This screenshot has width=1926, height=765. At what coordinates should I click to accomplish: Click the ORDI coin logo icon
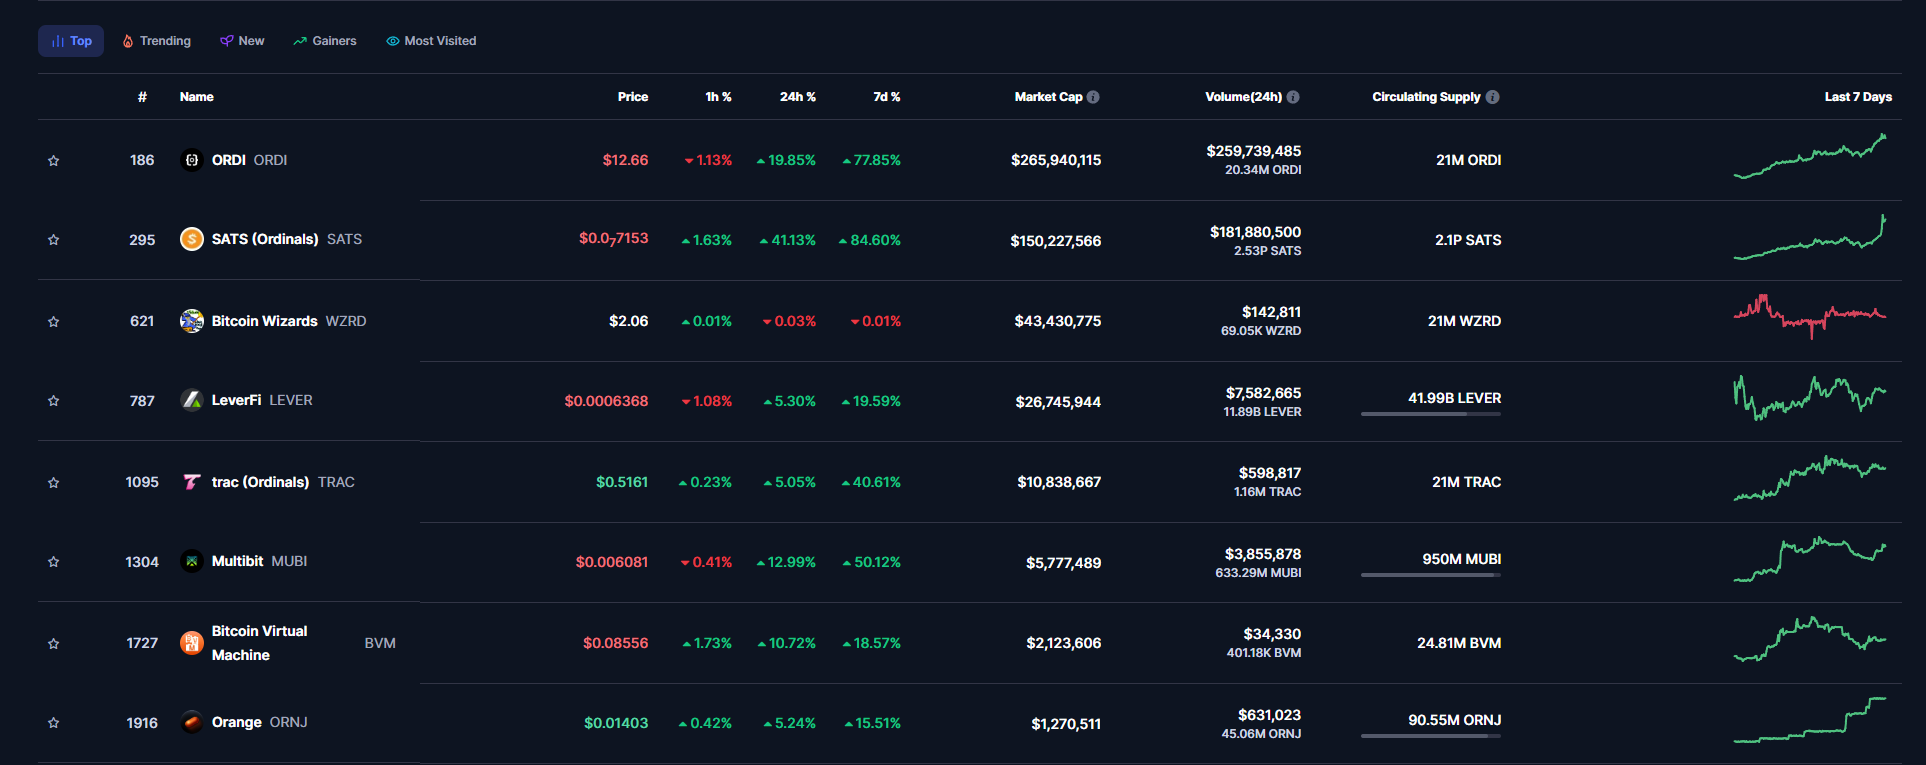pyautogui.click(x=191, y=160)
